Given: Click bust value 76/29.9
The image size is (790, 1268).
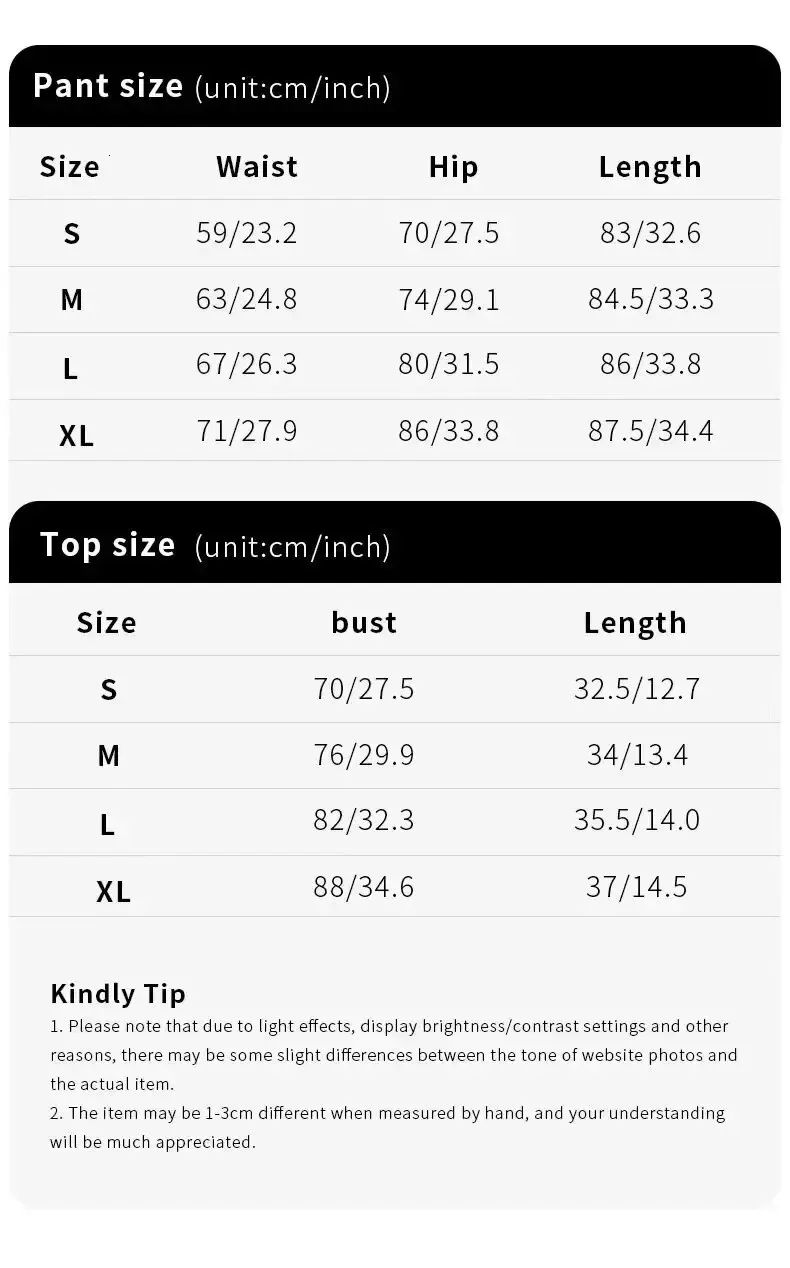Looking at the screenshot, I should coord(364,755).
